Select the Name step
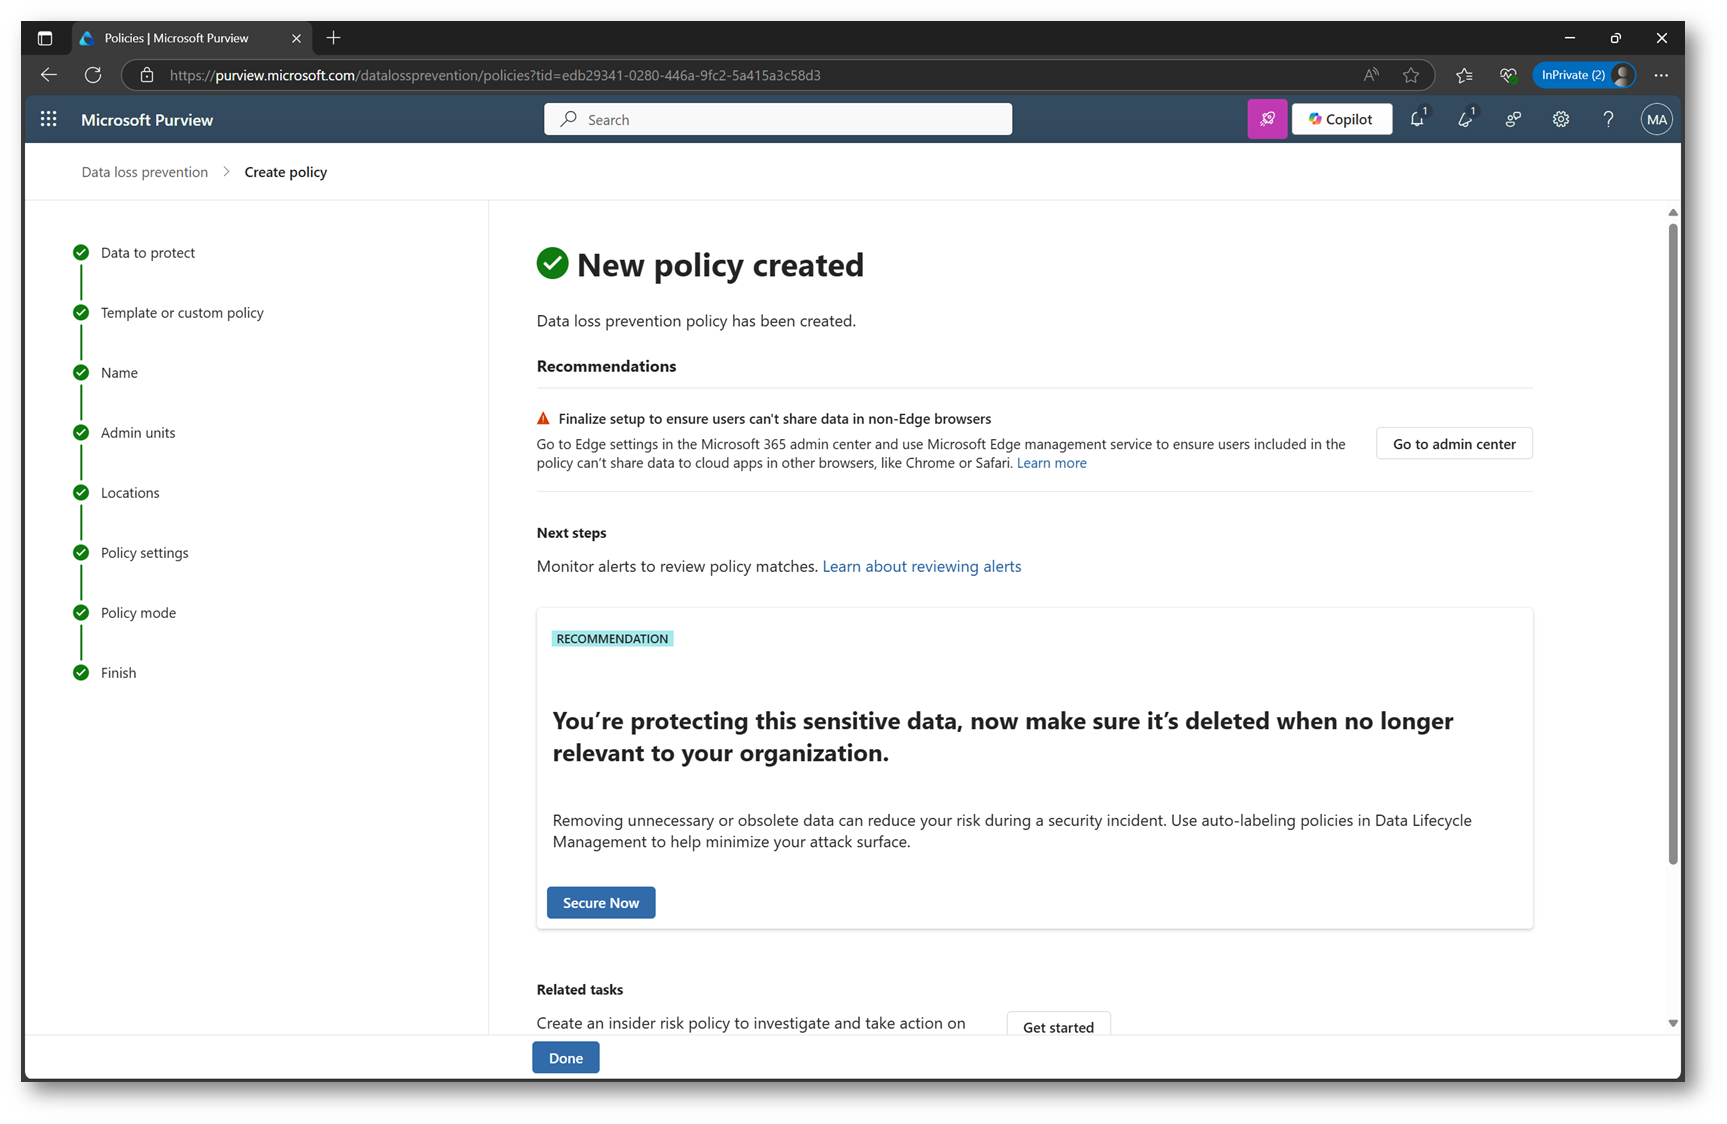The height and width of the screenshot is (1124, 1727). point(119,372)
